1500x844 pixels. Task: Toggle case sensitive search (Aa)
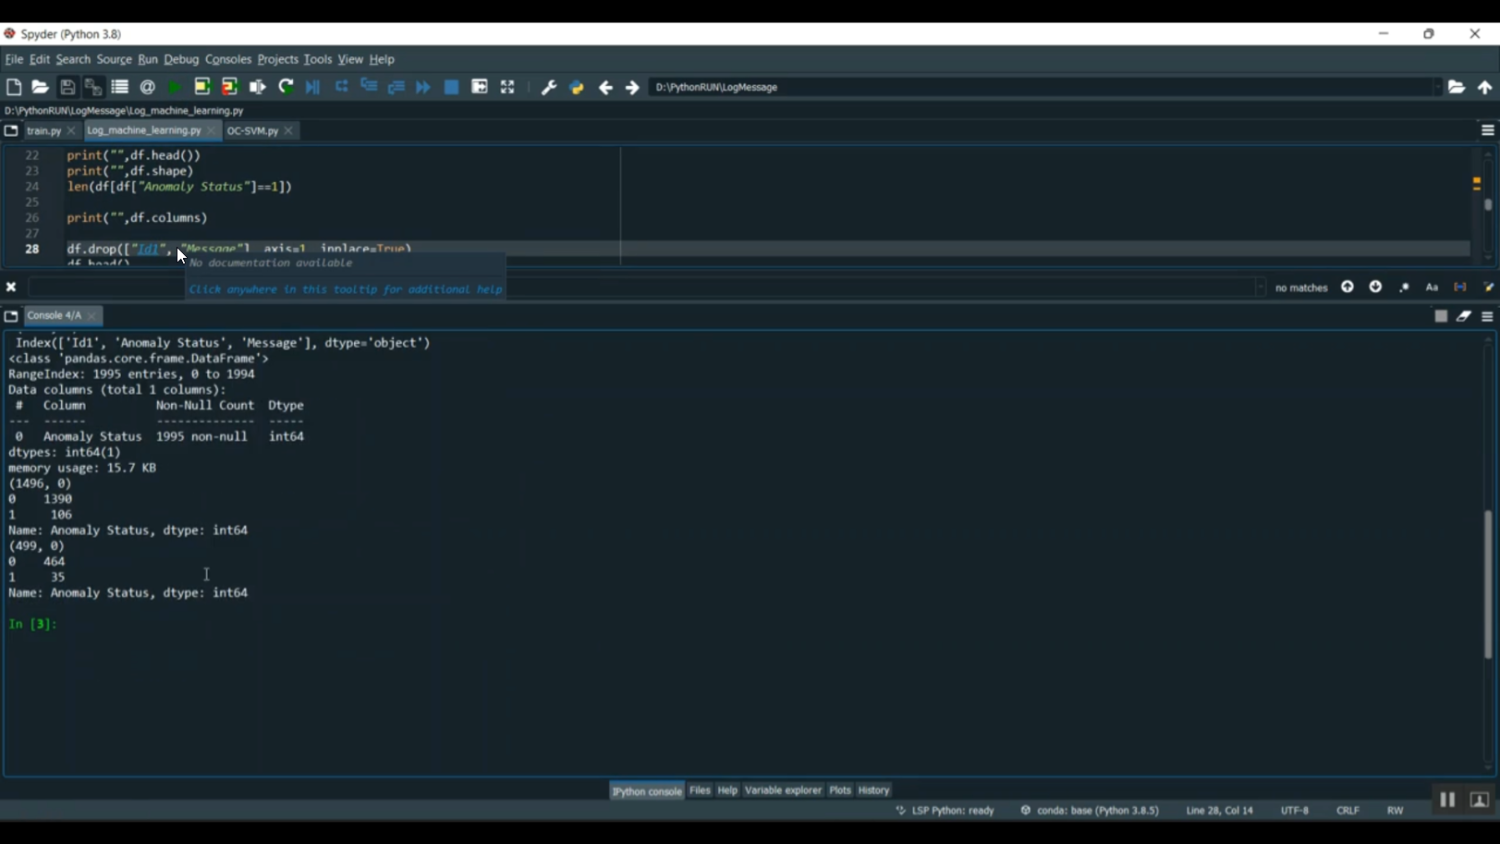pos(1432,287)
